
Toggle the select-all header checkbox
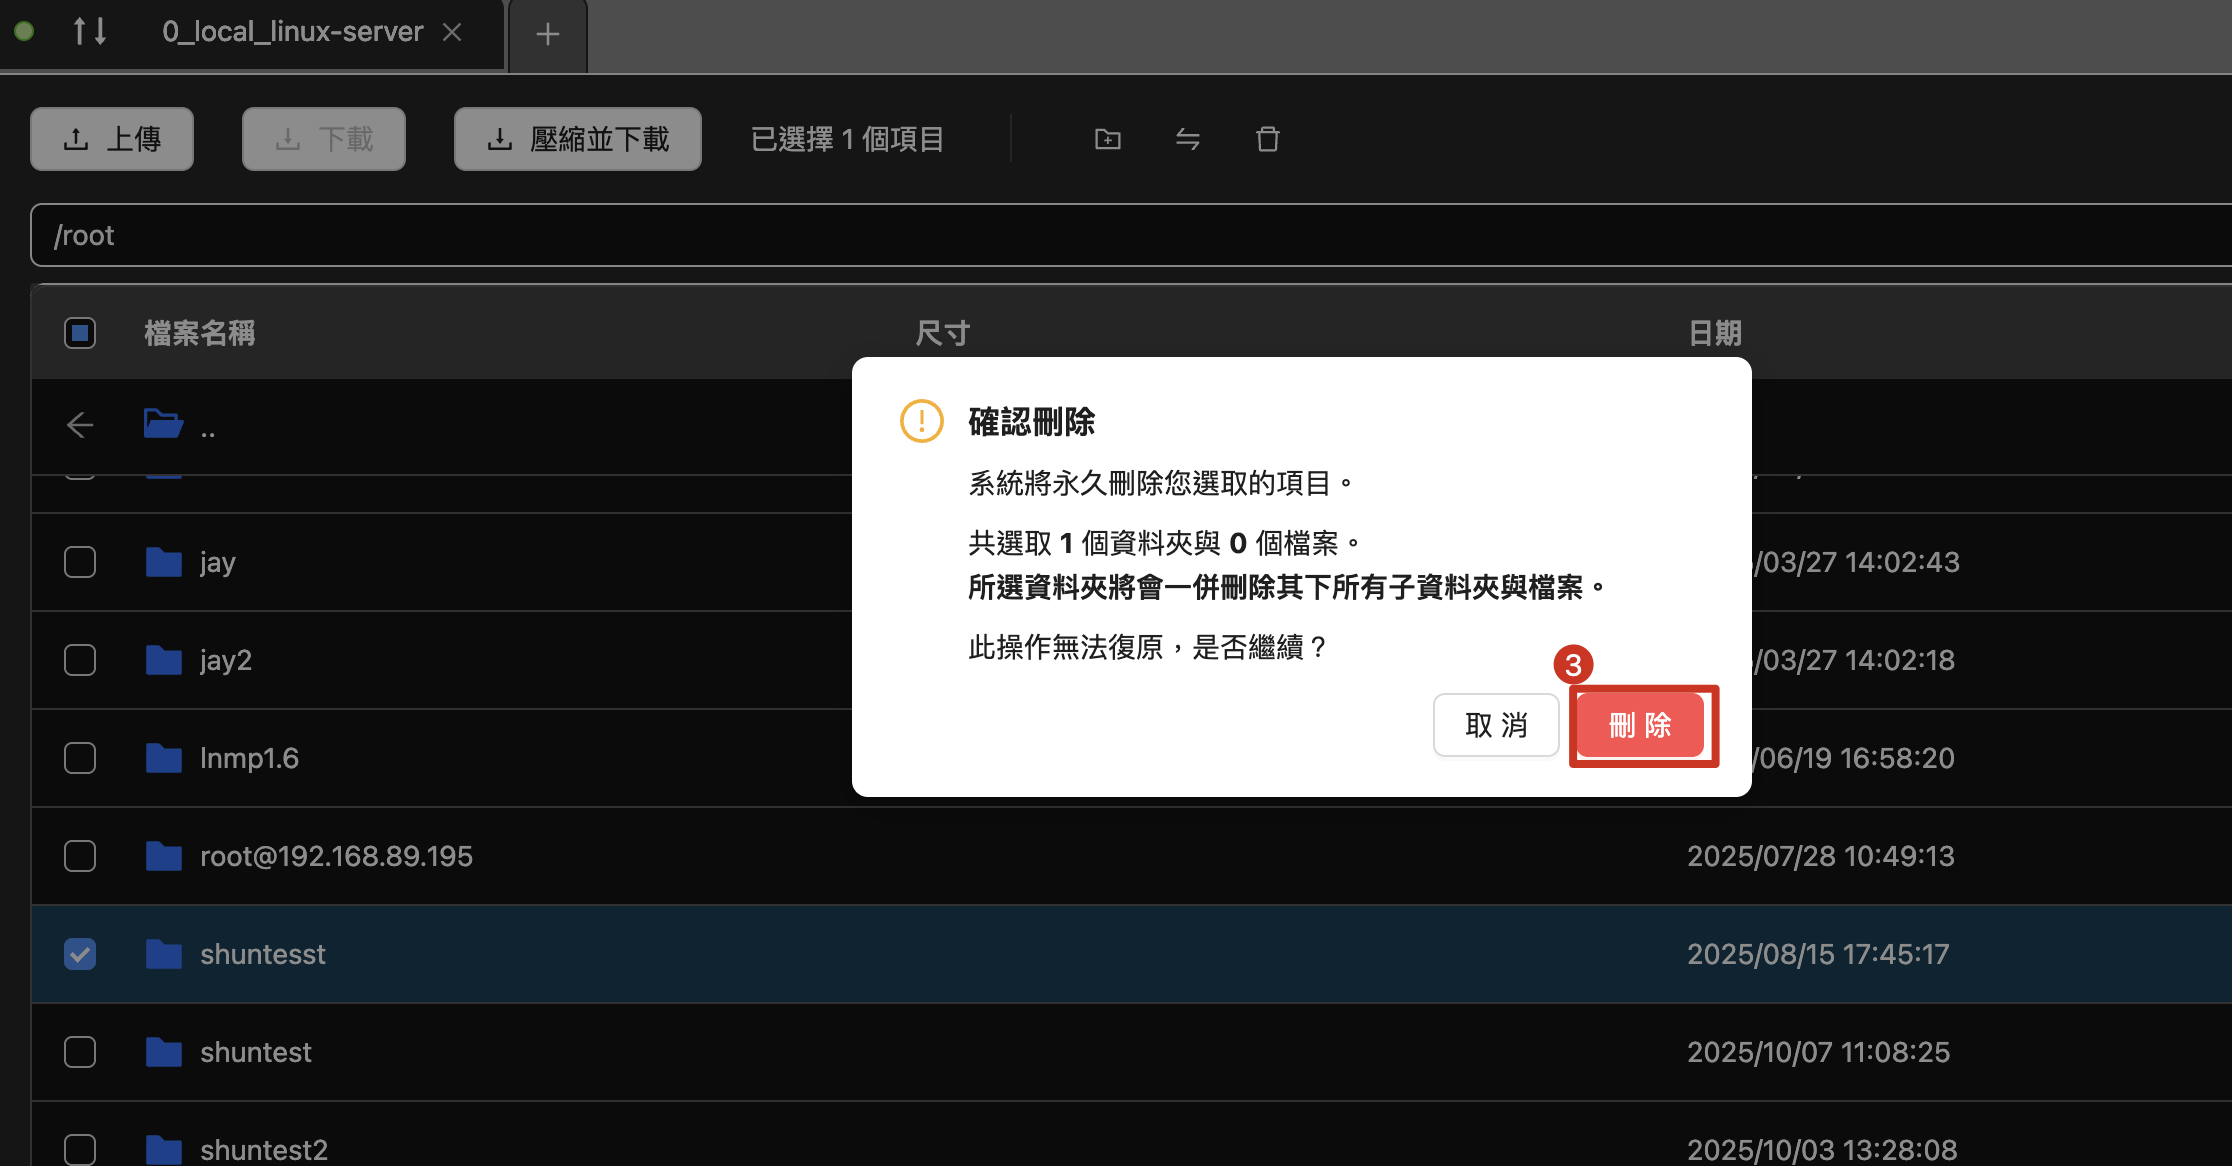(80, 333)
